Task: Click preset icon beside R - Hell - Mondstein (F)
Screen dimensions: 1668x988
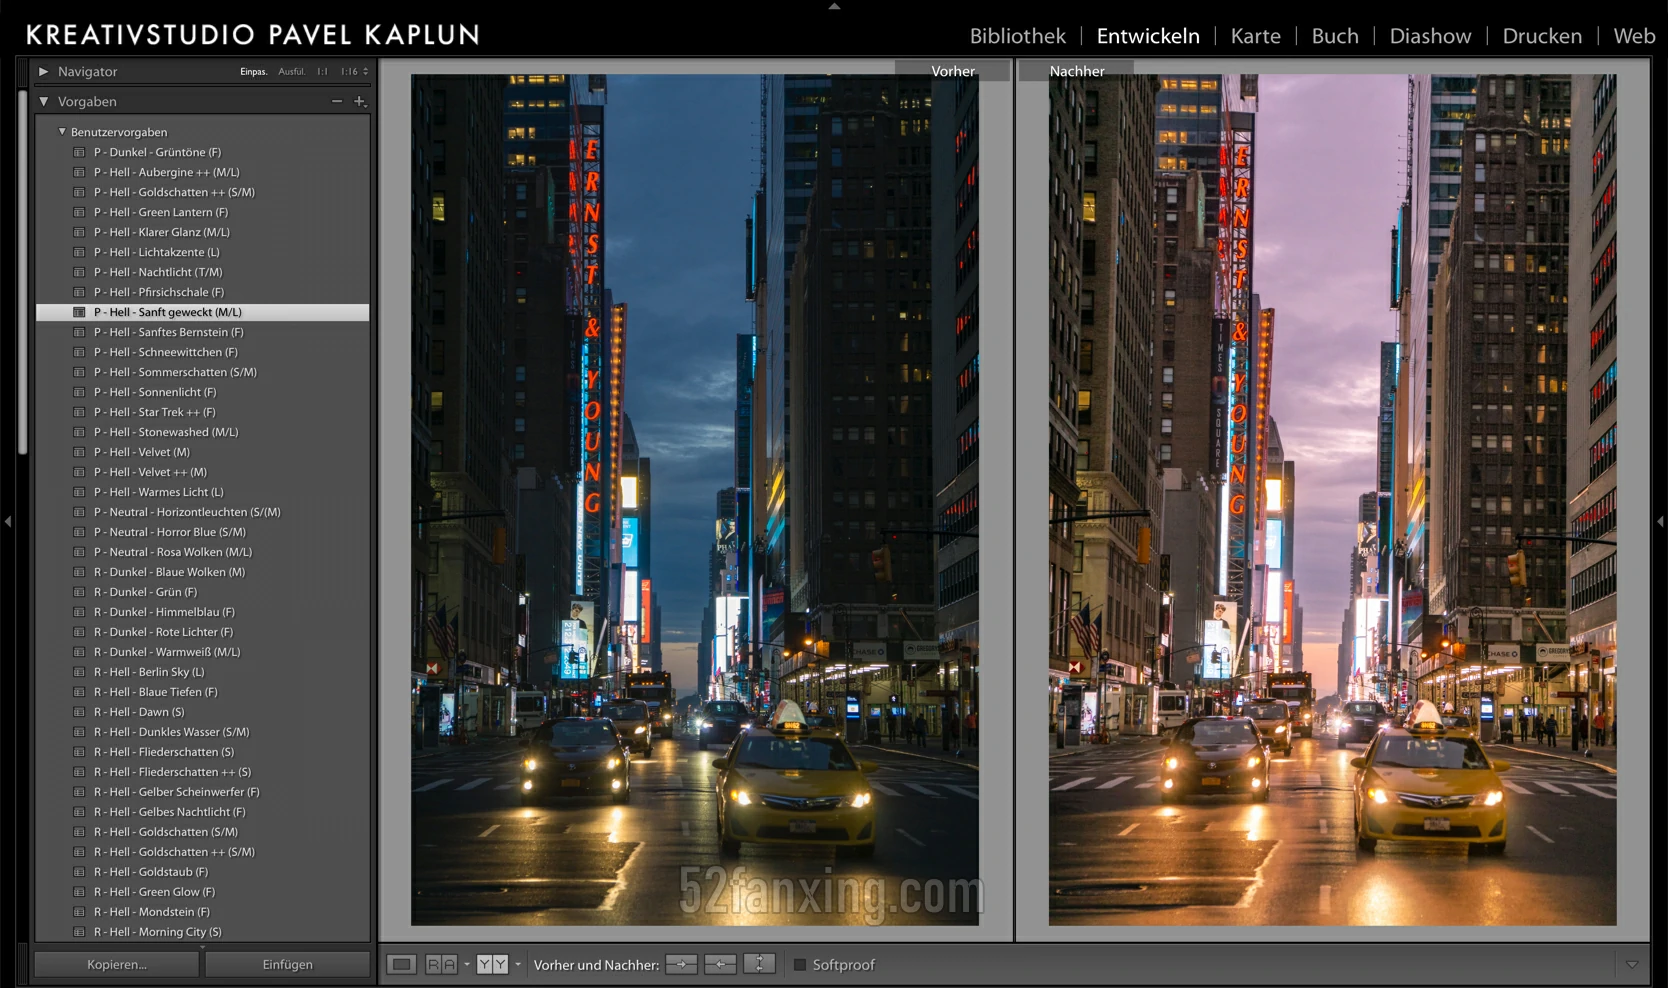Action: tap(79, 912)
